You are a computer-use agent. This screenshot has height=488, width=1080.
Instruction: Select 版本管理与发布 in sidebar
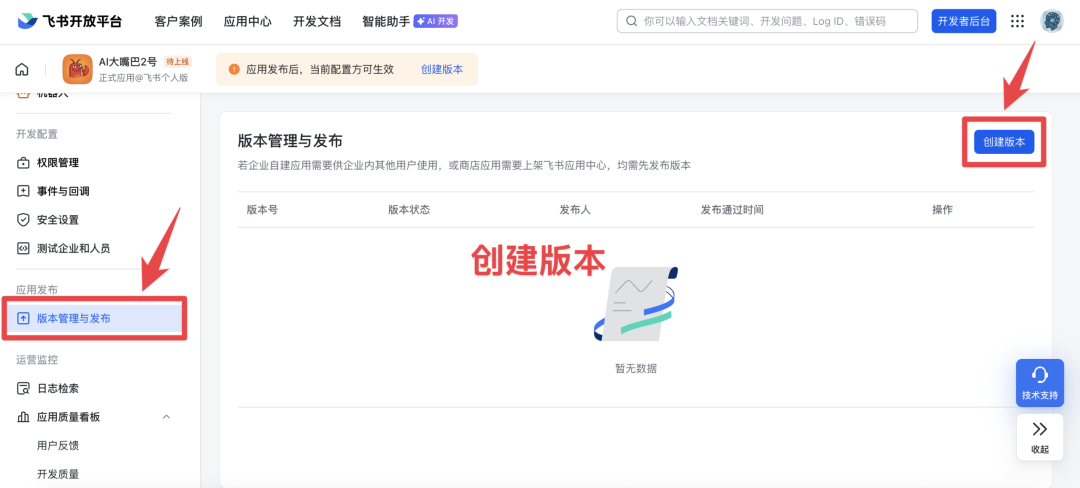coord(73,318)
